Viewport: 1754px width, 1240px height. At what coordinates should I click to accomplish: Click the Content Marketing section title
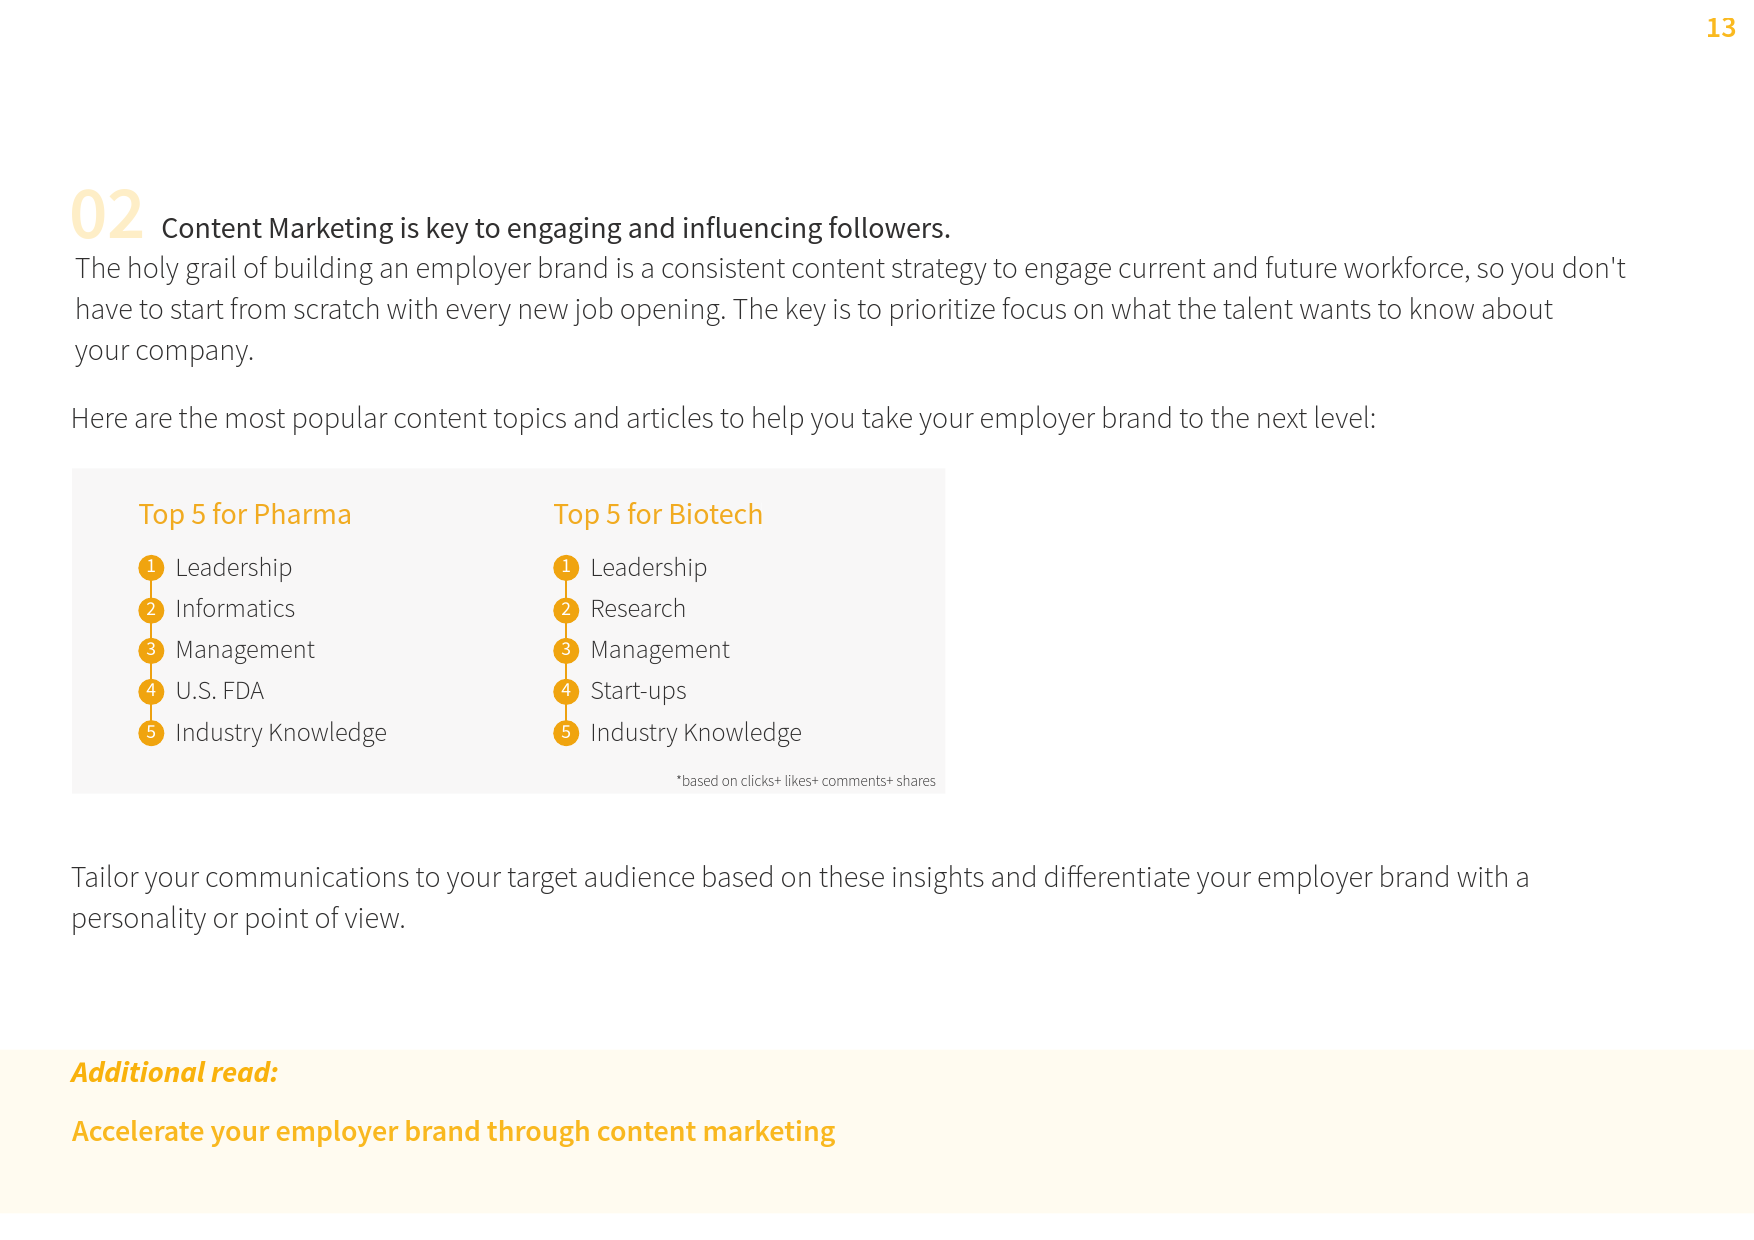(555, 229)
